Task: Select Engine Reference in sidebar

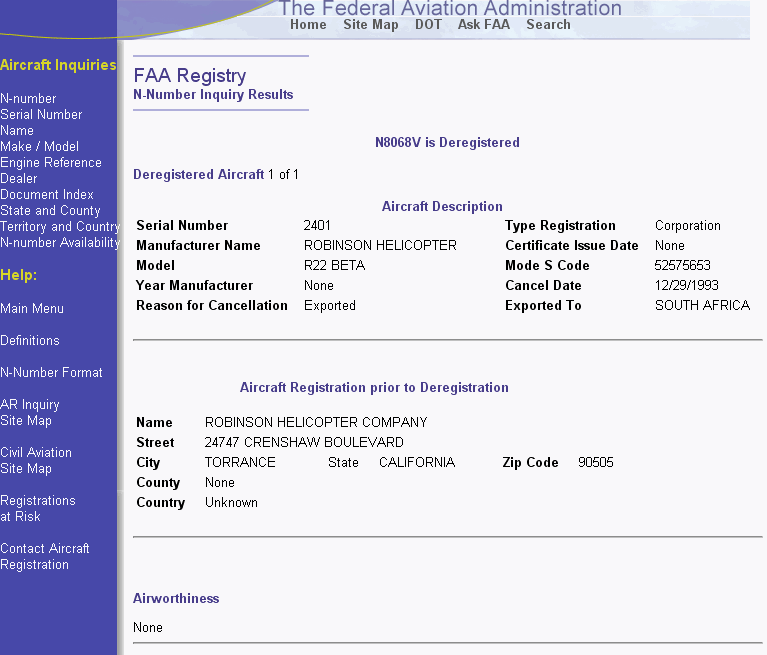Action: [x=51, y=163]
